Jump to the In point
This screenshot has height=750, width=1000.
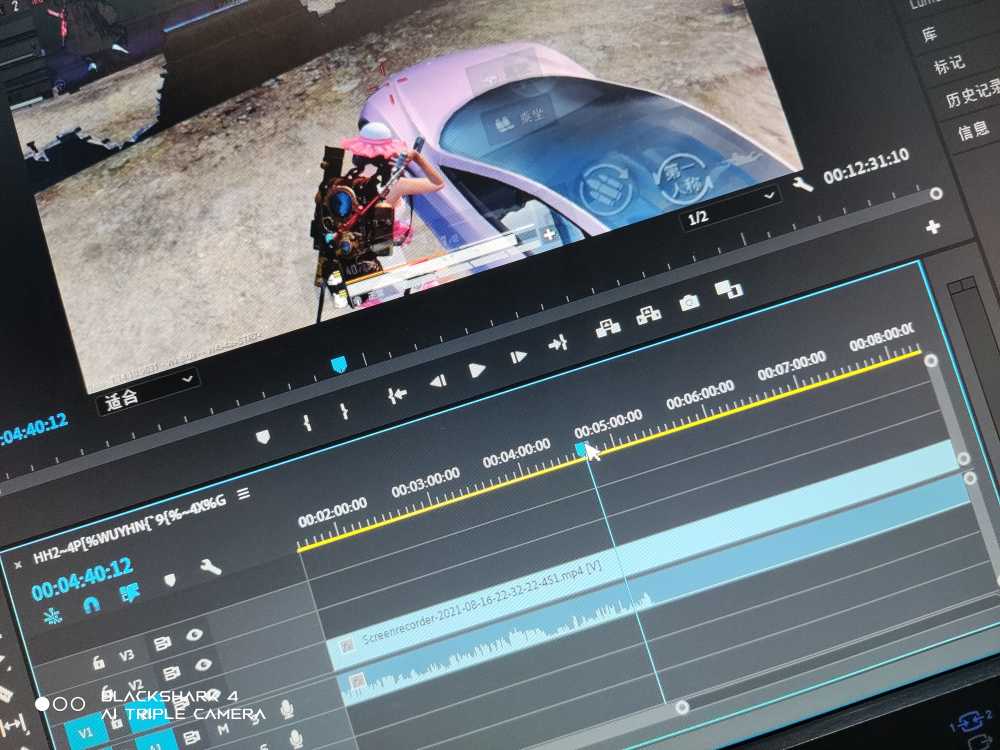tap(397, 395)
